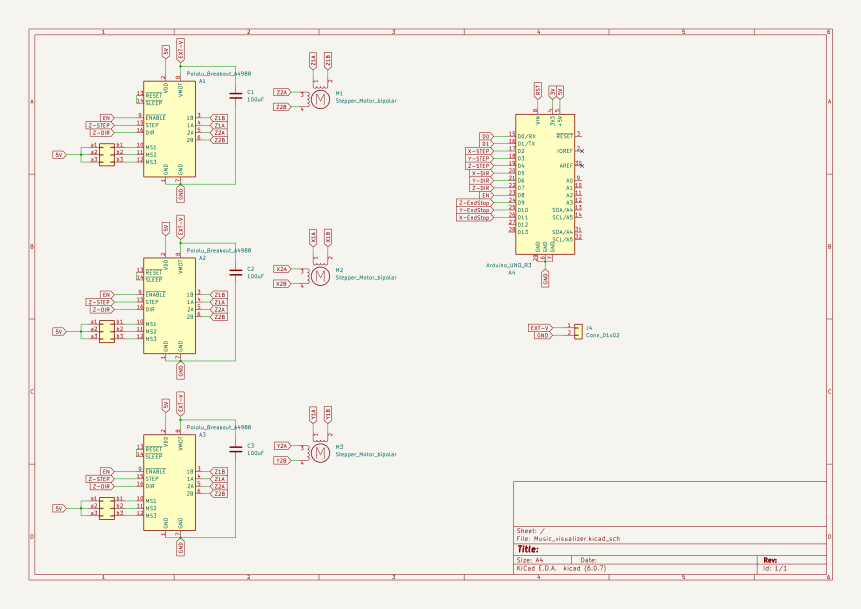Select the File: Music_visualizer.kicad_sch text
The height and width of the screenshot is (609, 861).
coord(569,538)
